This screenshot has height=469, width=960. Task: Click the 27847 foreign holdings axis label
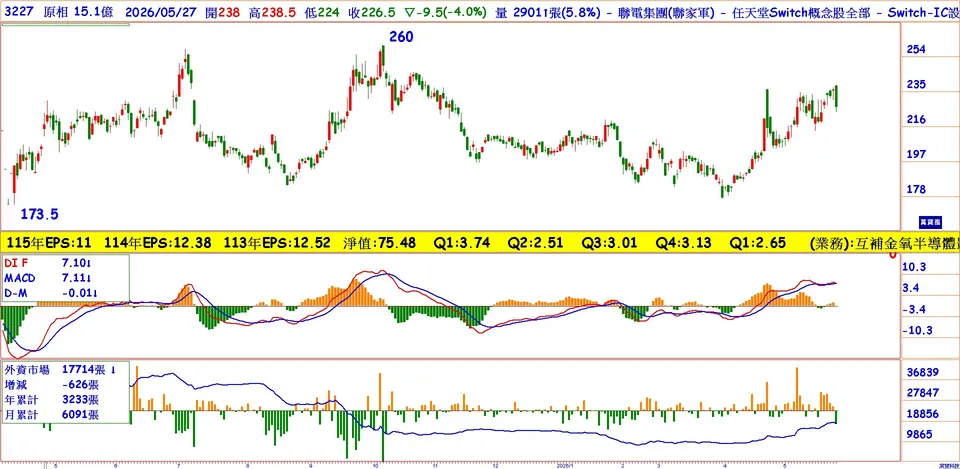(922, 392)
